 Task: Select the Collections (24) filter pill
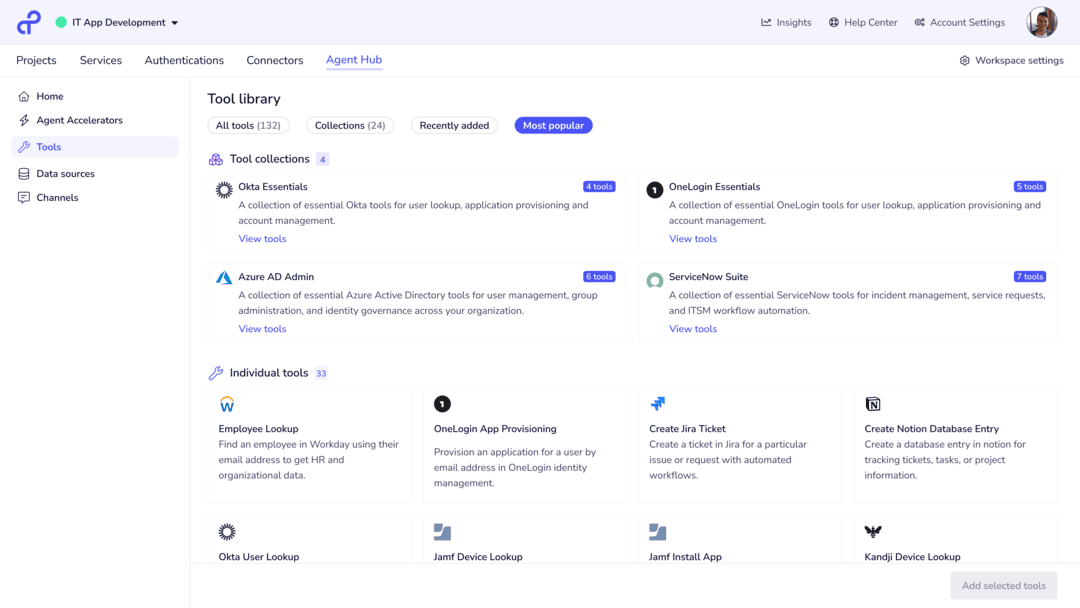click(x=350, y=125)
